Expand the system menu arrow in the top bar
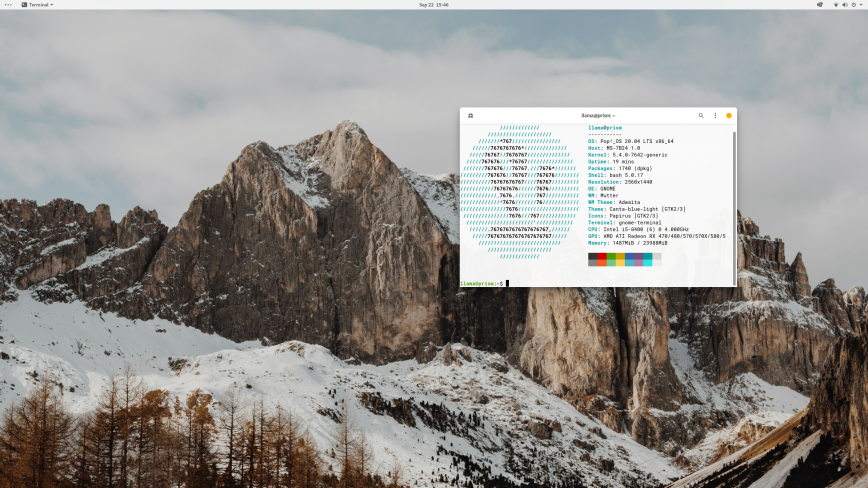Viewport: 868px width, 488px height. (861, 4)
